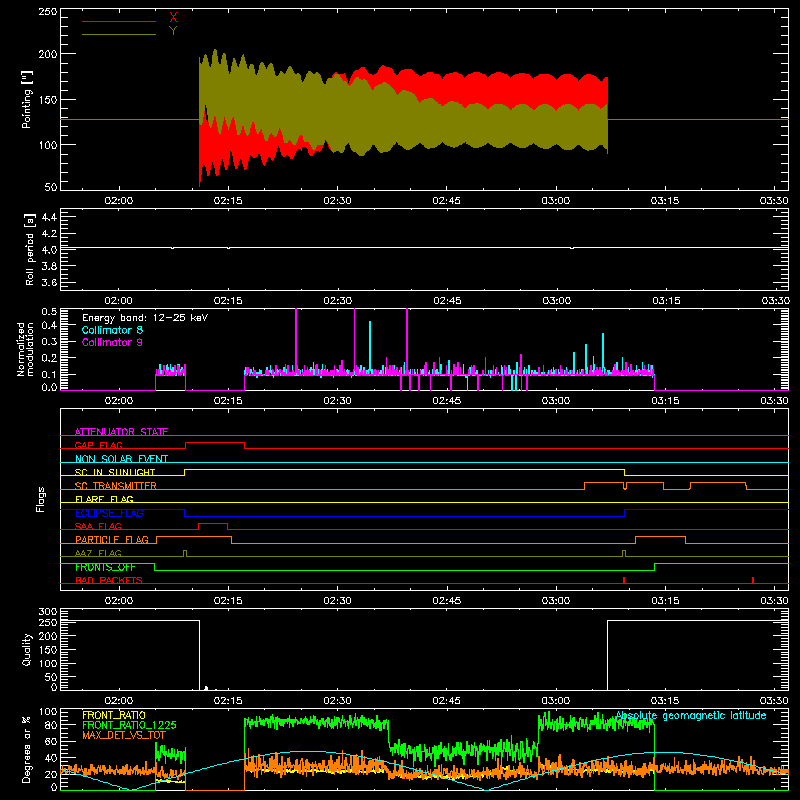The width and height of the screenshot is (800, 800).
Task: Click the 250 tick of the Pointing axis
Action: [x=47, y=11]
